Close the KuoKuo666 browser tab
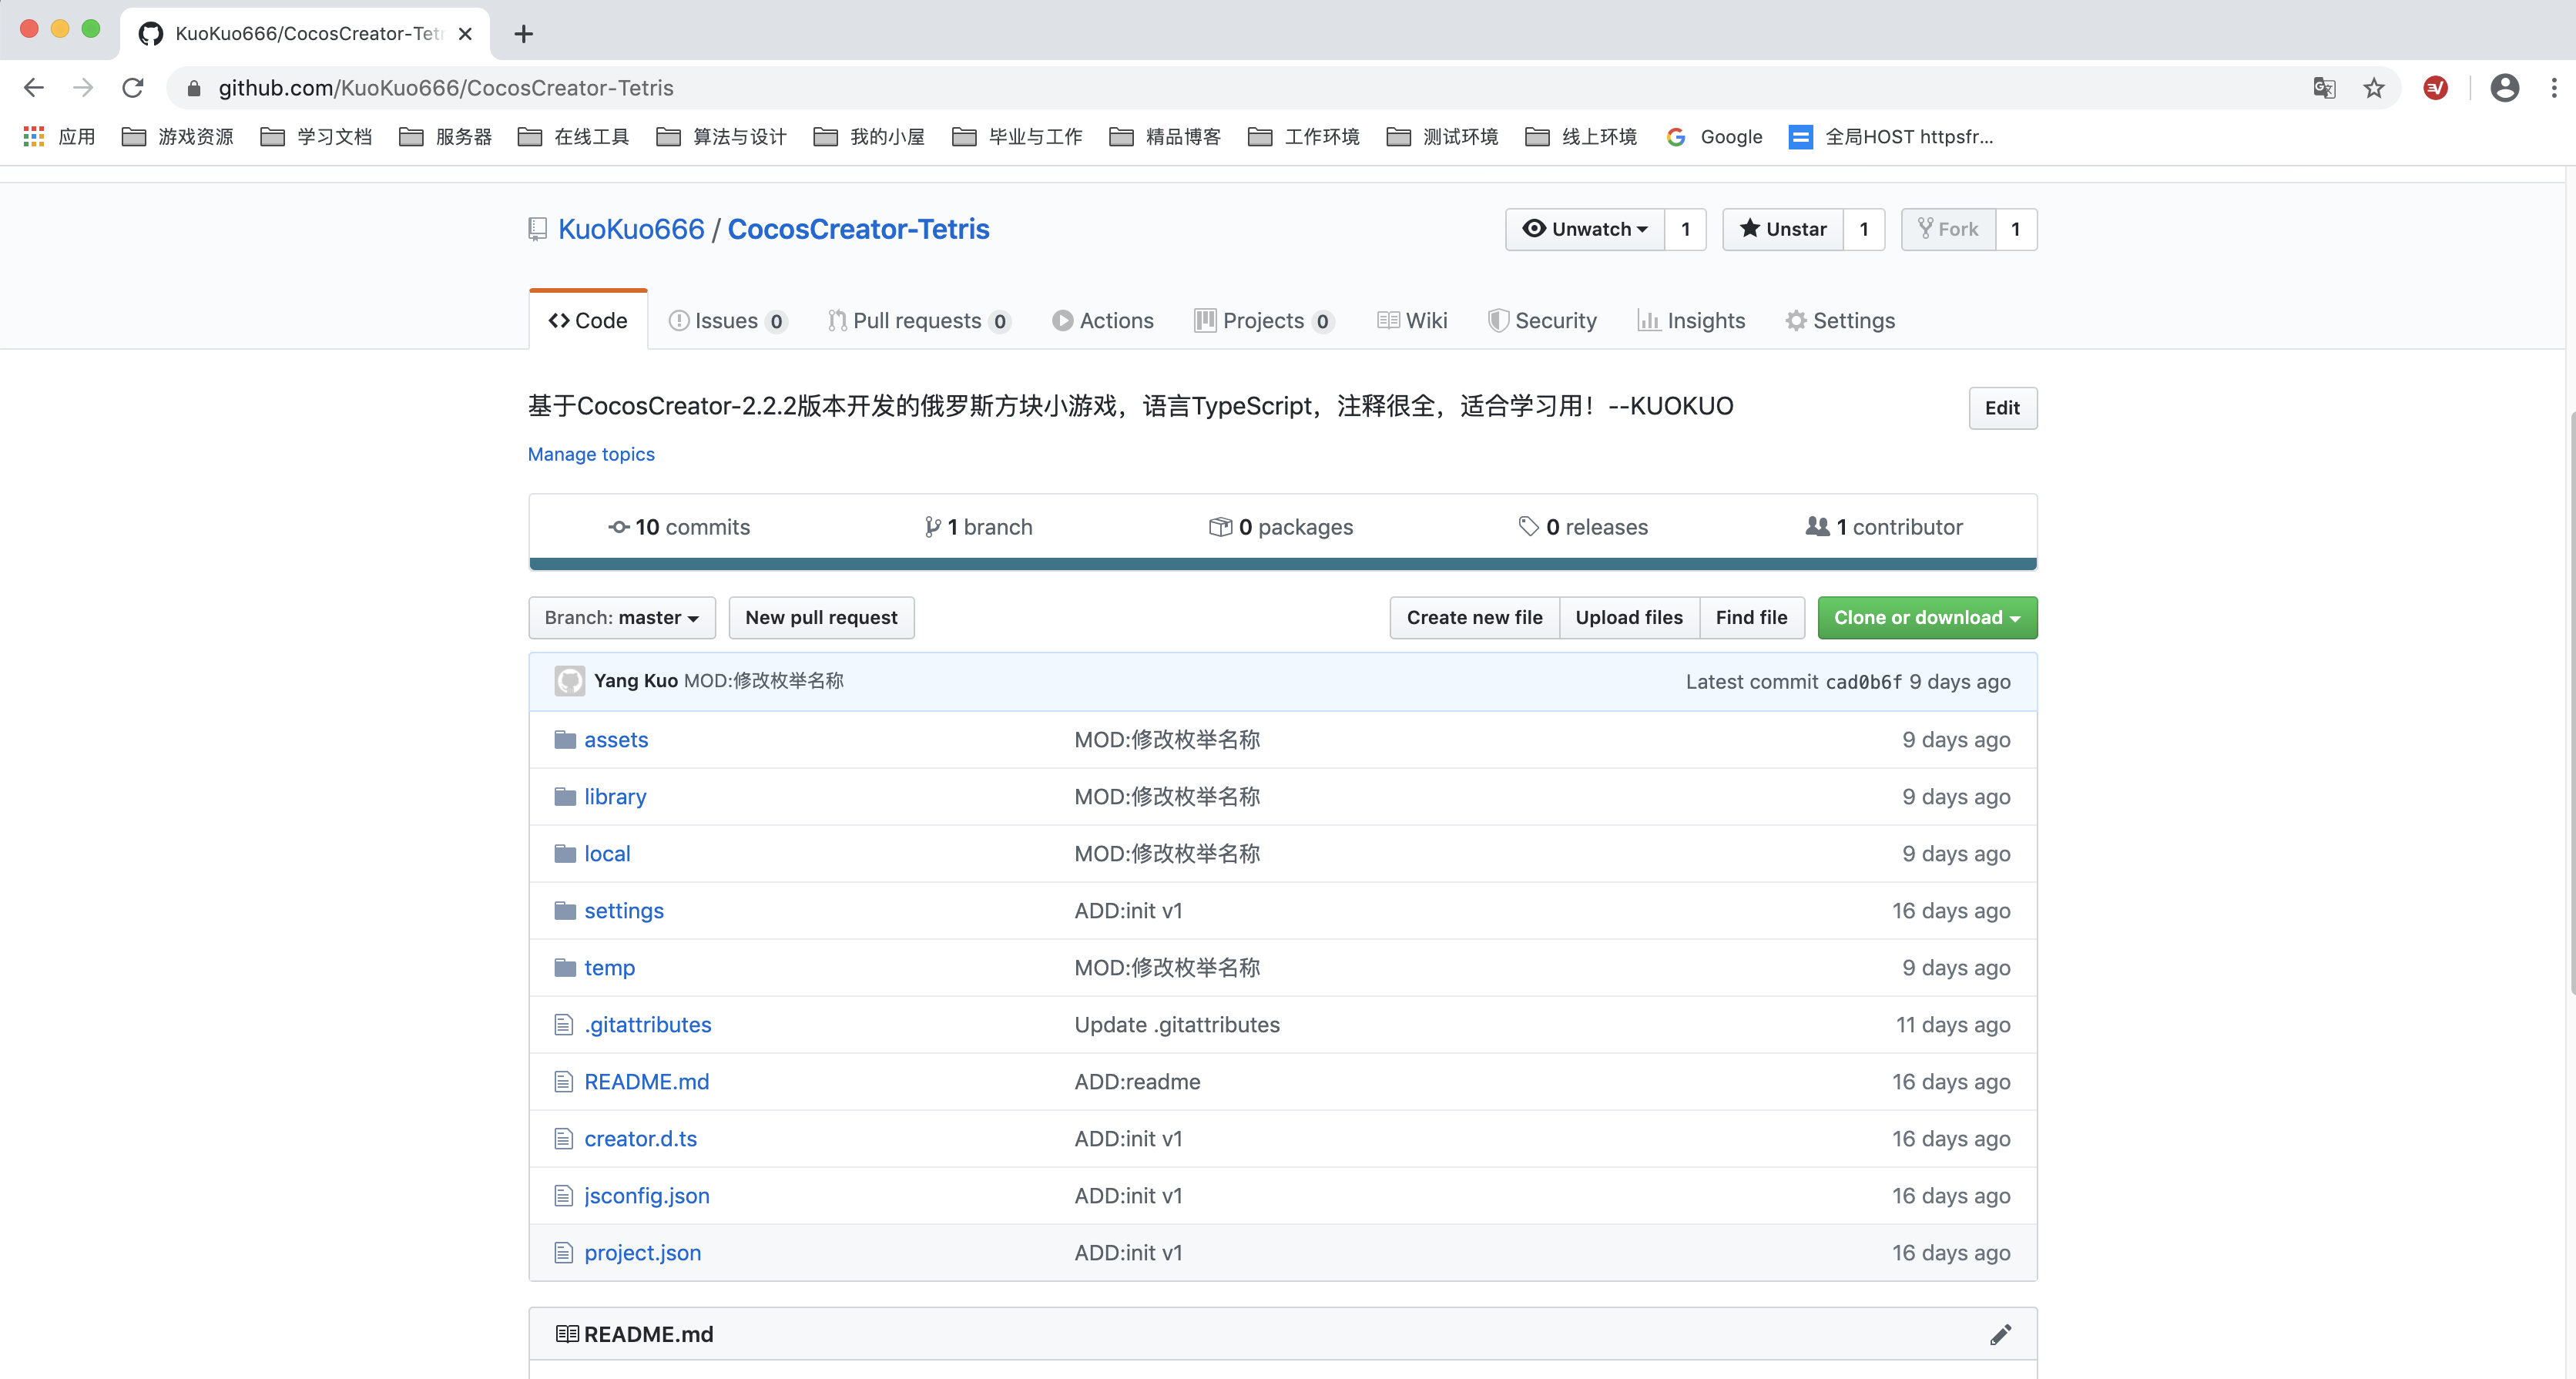Image resolution: width=2576 pixels, height=1379 pixels. click(465, 34)
